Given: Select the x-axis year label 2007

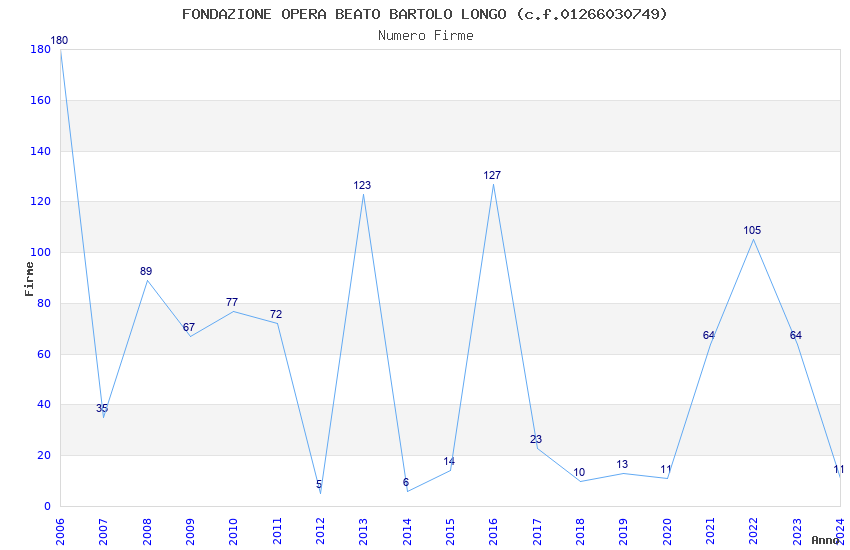Looking at the screenshot, I should (103, 531).
